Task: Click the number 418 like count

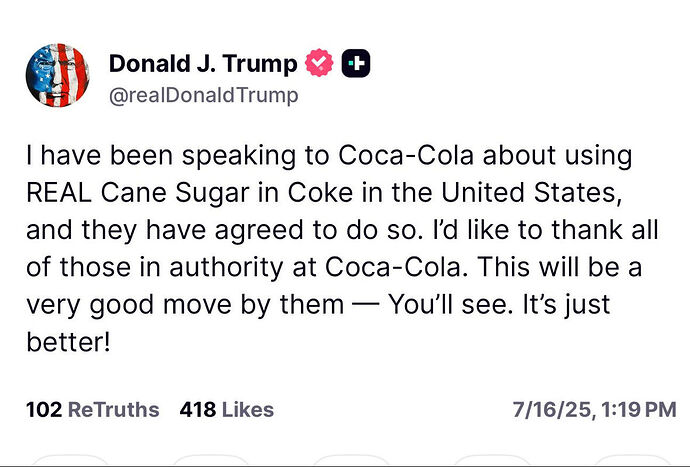Action: click(198, 409)
